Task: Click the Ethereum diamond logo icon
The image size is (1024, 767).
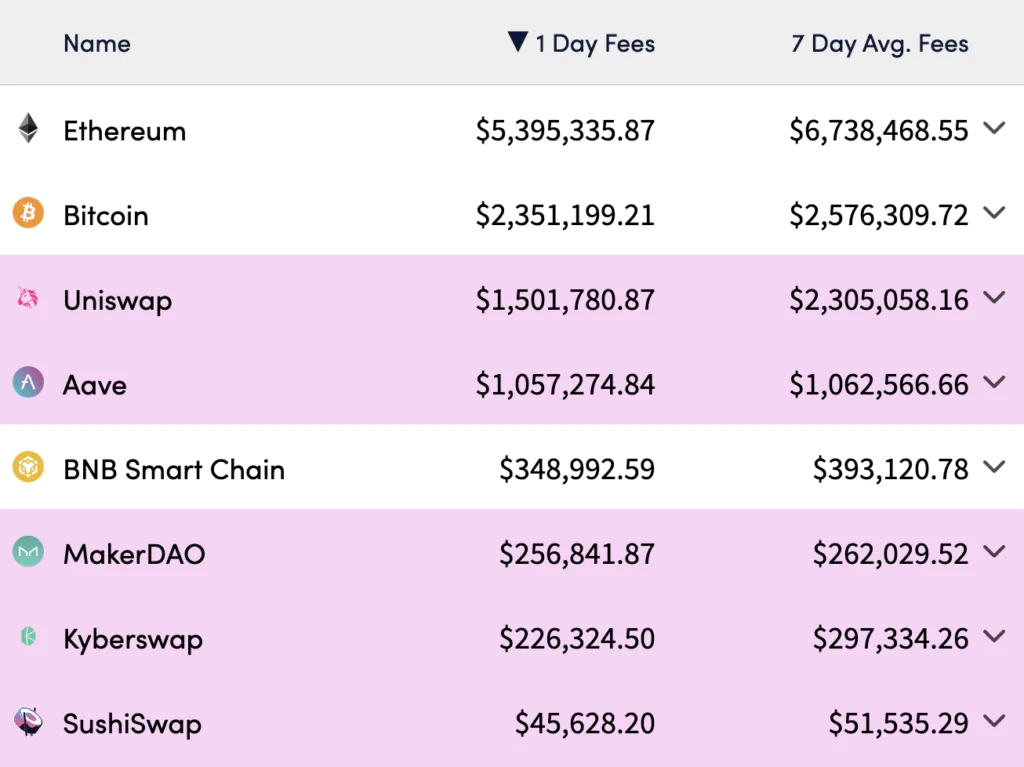Action: [x=28, y=129]
